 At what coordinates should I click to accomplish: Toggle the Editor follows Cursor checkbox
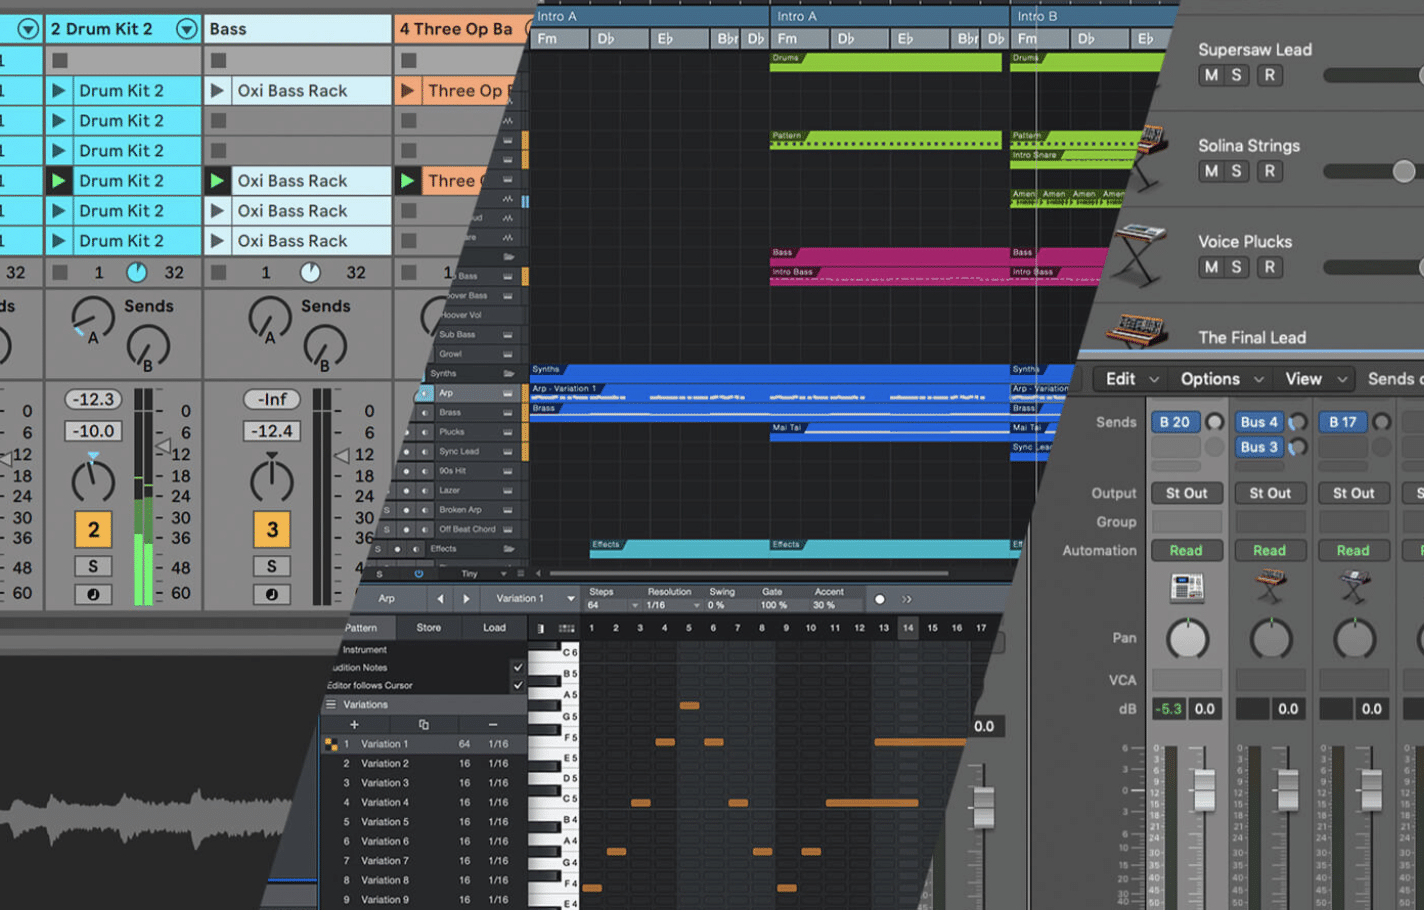[517, 685]
